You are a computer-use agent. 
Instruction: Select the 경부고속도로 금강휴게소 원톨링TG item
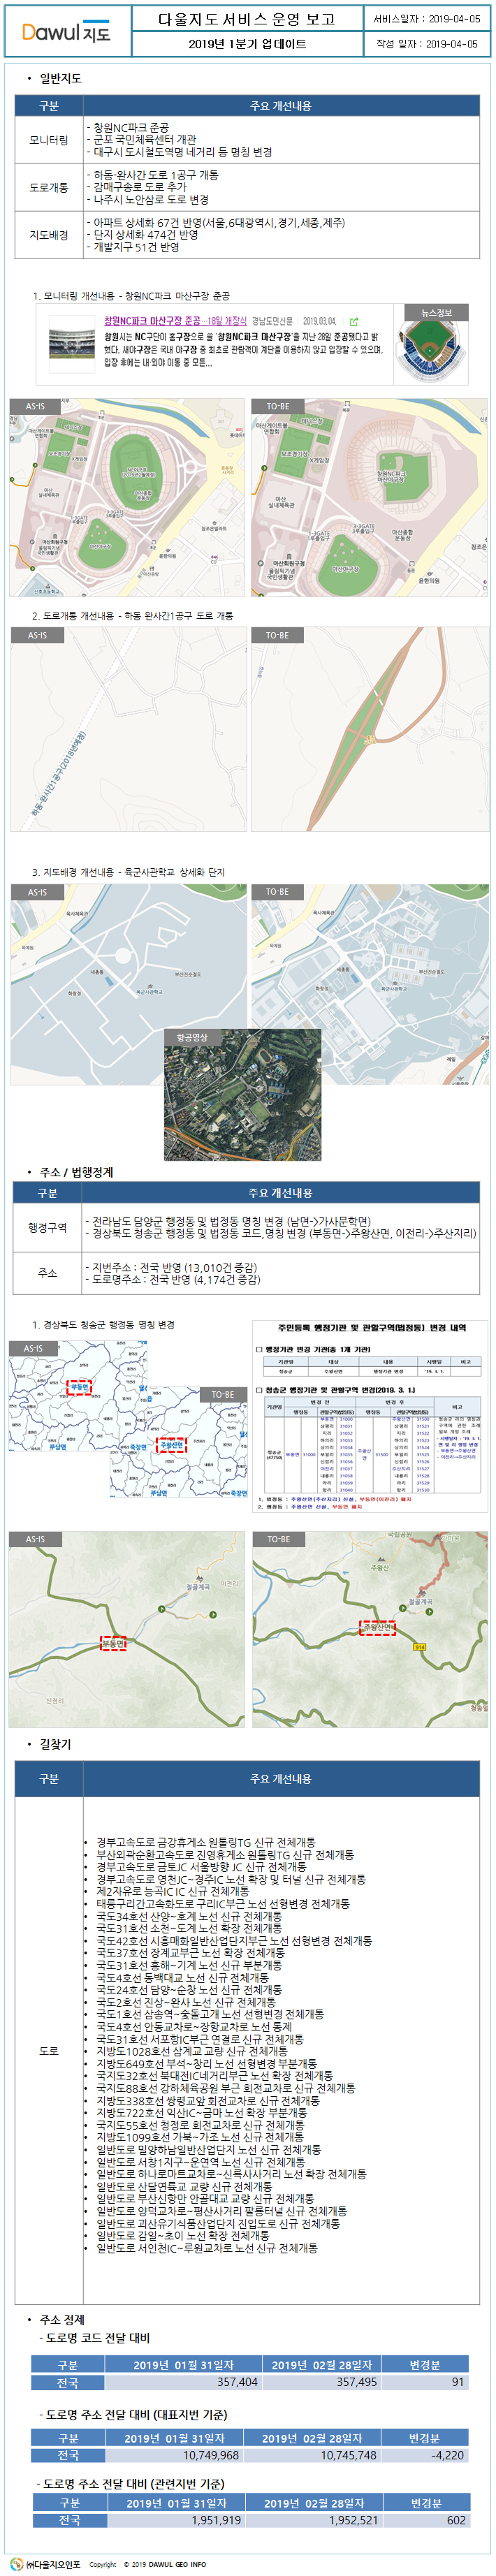205,1842
